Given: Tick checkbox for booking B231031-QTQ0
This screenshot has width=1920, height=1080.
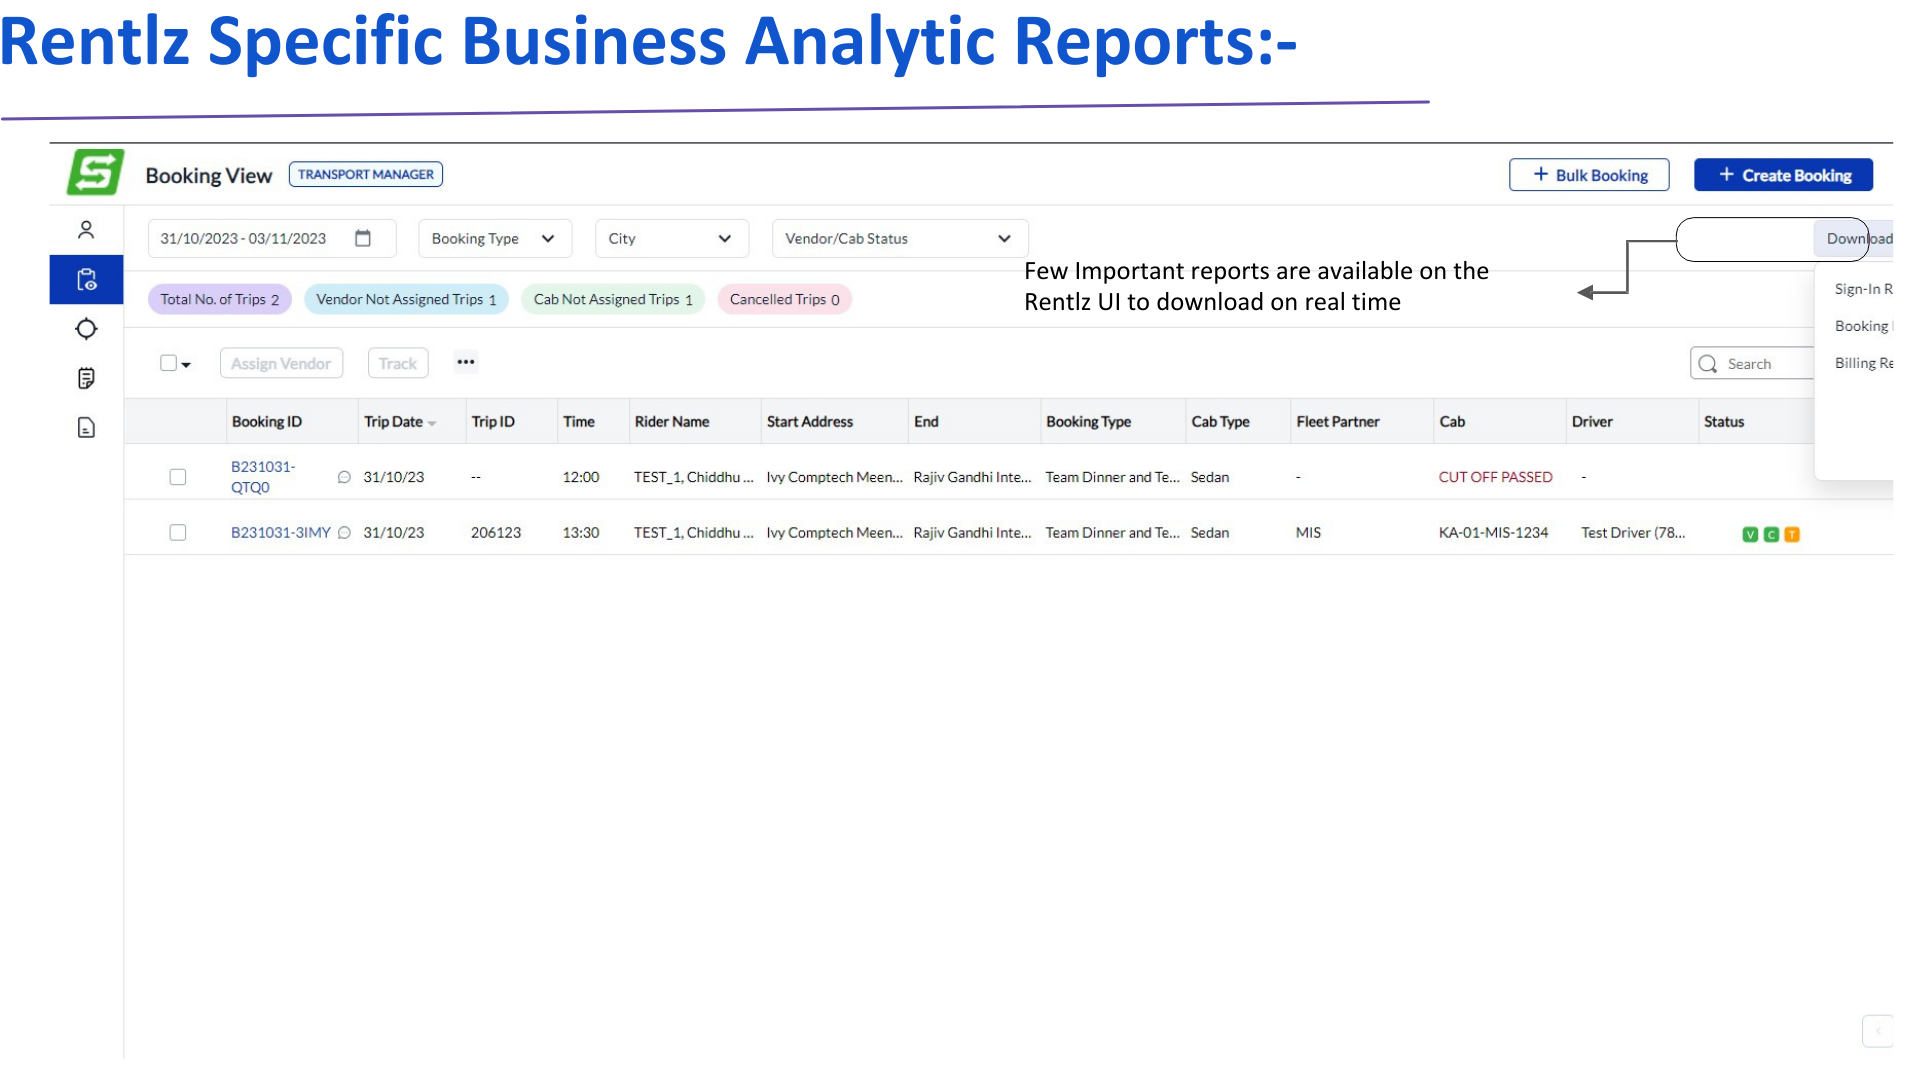Looking at the screenshot, I should point(178,477).
